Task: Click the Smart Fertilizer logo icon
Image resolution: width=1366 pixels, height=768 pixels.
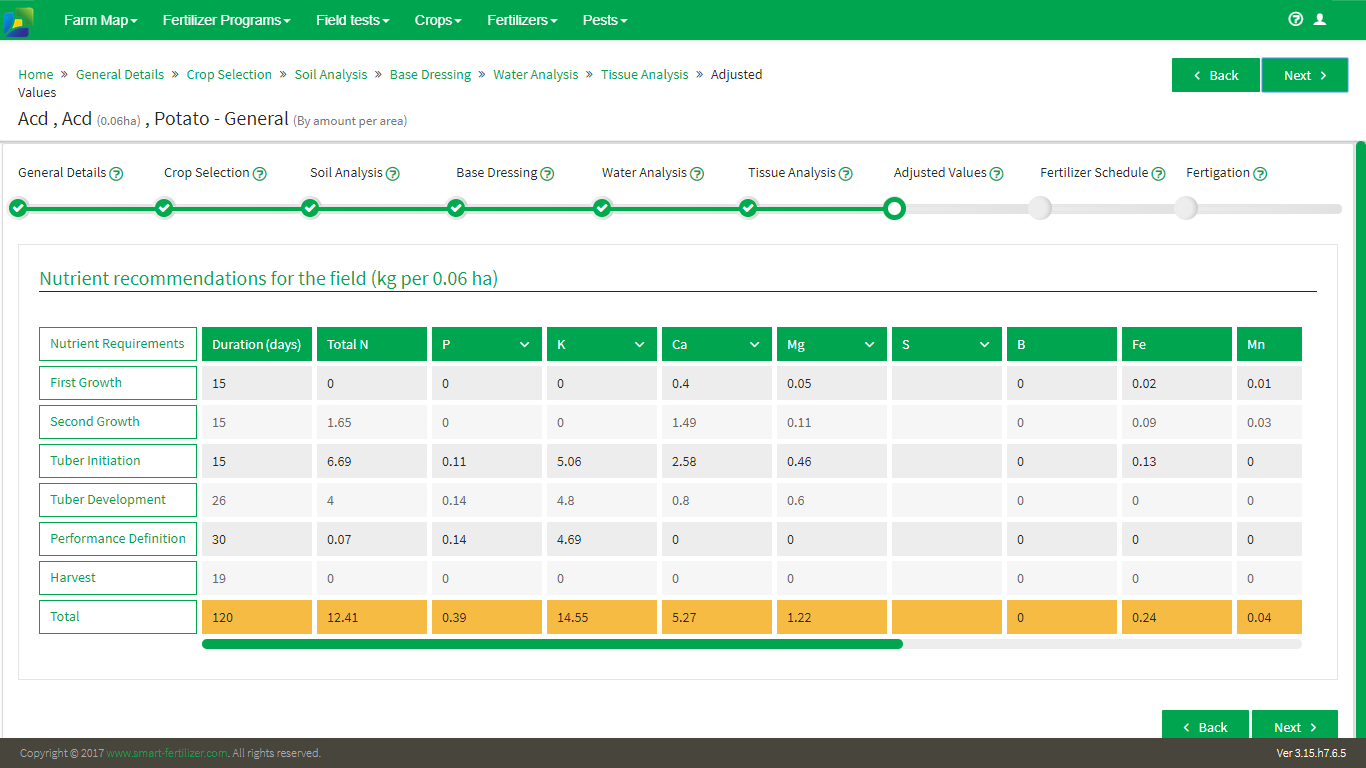Action: coord(18,21)
